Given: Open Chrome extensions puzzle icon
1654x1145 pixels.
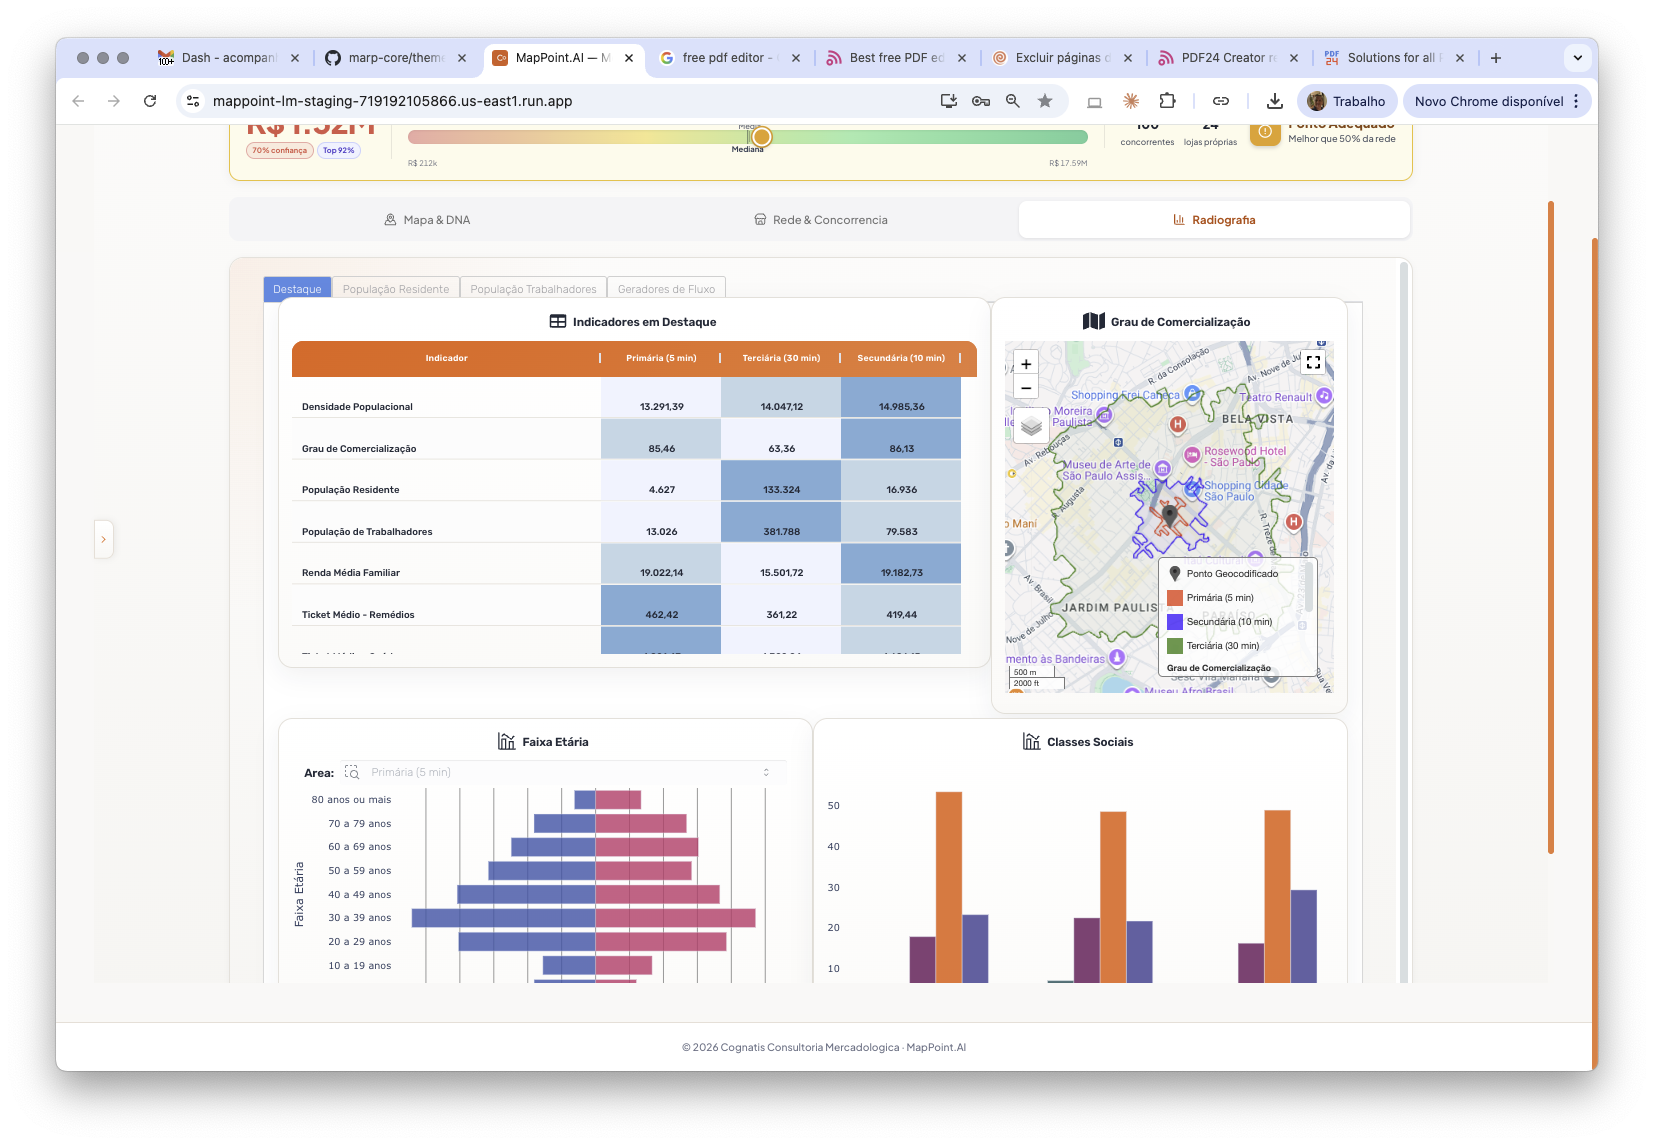Looking at the screenshot, I should 1167,101.
